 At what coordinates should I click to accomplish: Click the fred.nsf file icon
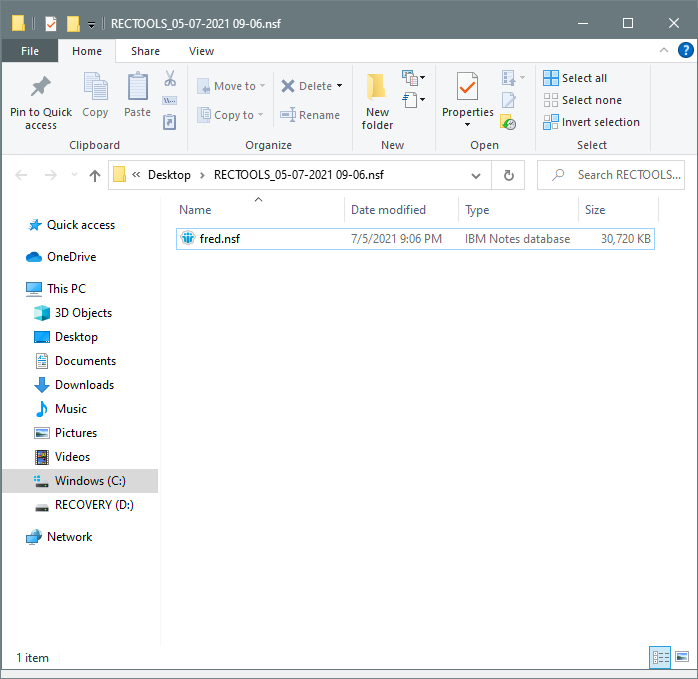point(188,238)
